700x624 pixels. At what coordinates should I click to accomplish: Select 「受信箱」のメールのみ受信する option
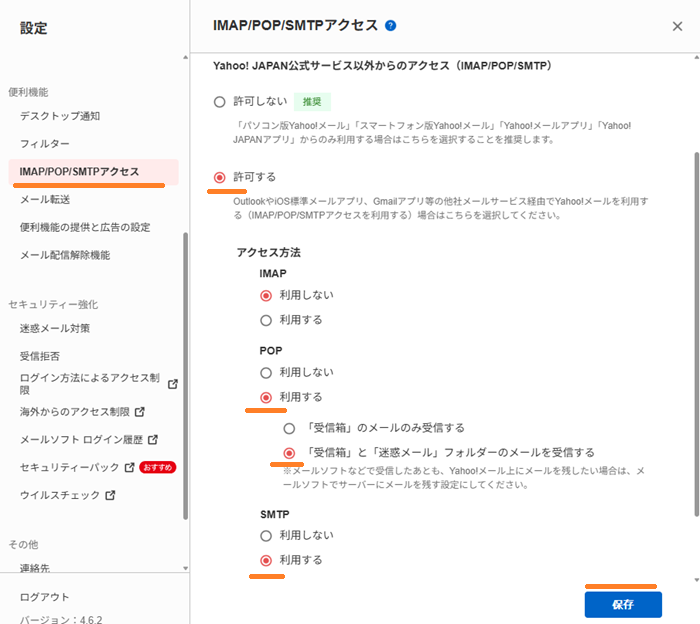[x=290, y=428]
